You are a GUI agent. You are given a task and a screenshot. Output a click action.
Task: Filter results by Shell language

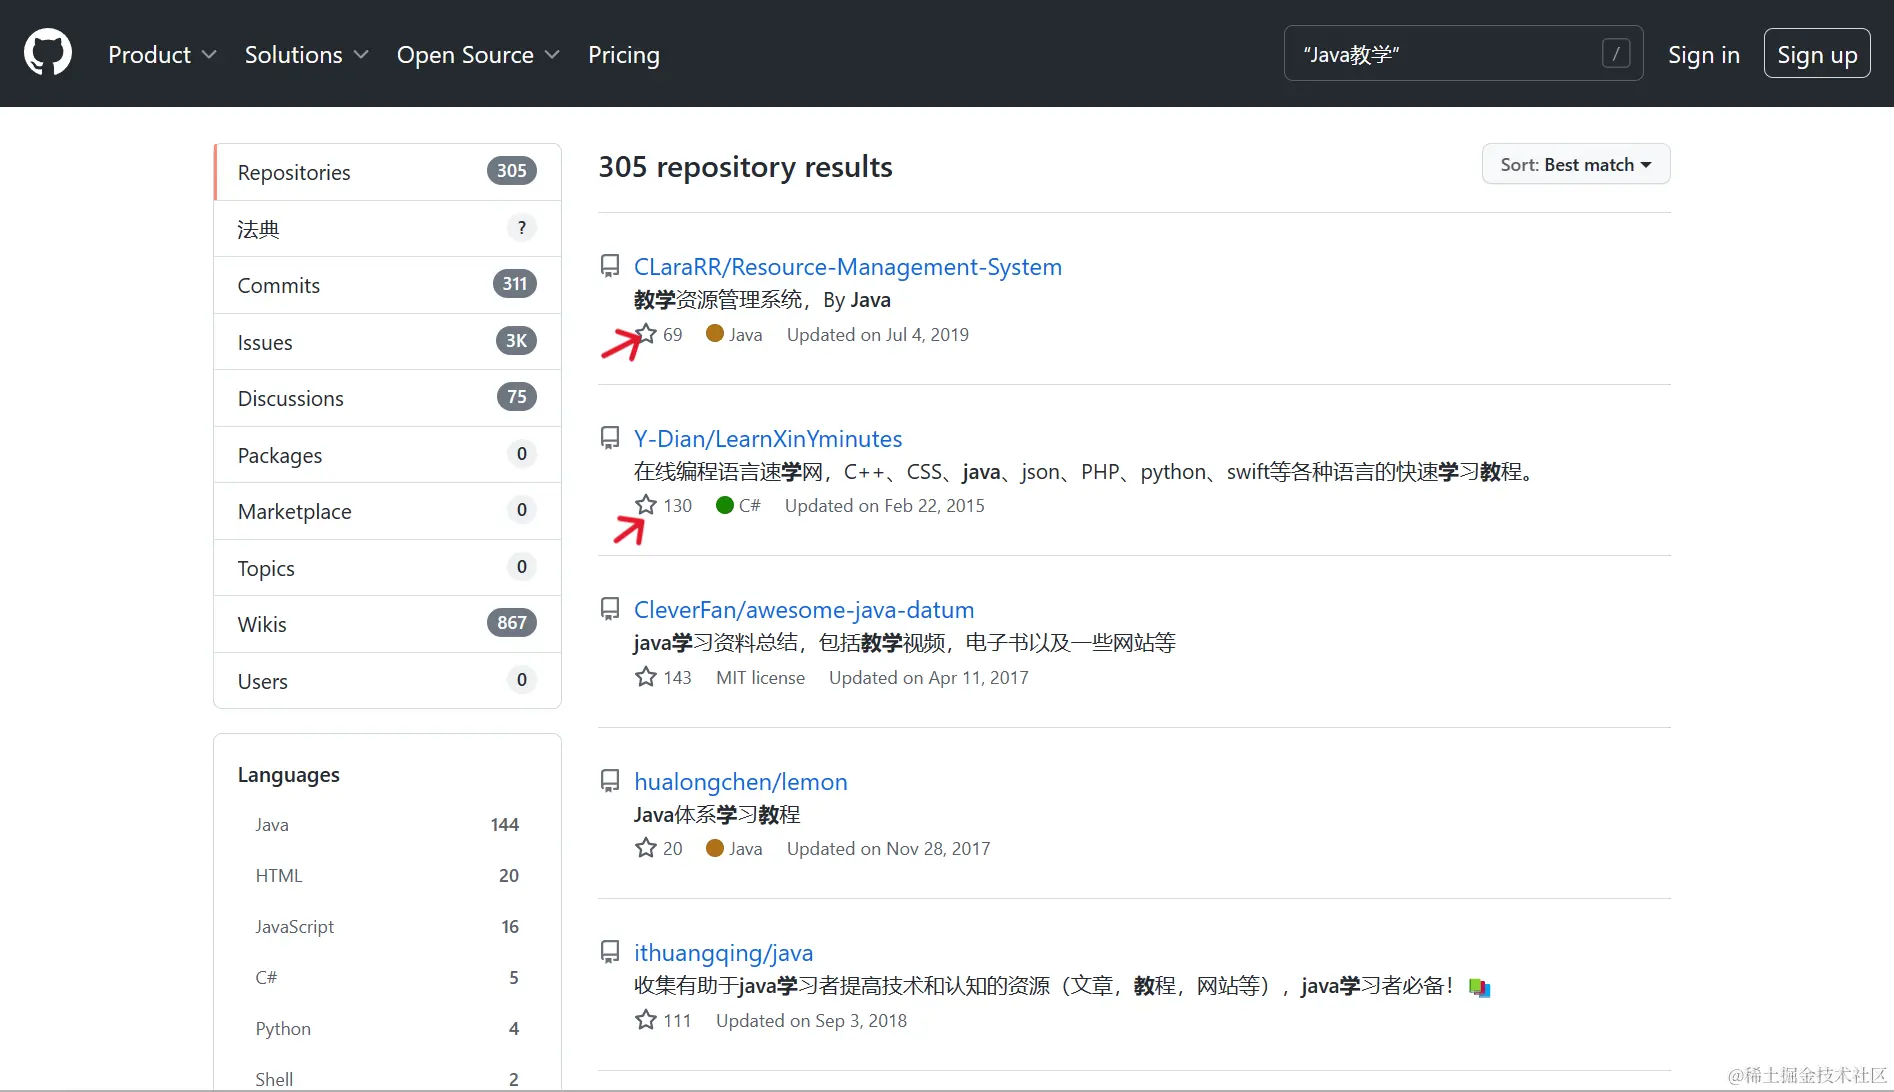pyautogui.click(x=387, y=1079)
